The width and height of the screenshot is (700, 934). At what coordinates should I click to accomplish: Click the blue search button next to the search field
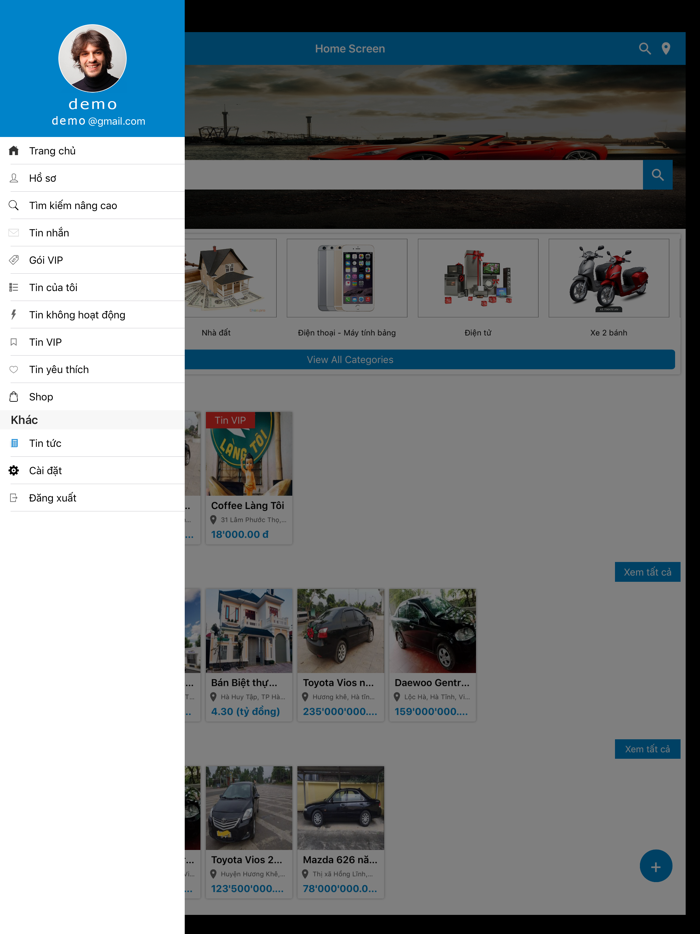[x=658, y=175]
